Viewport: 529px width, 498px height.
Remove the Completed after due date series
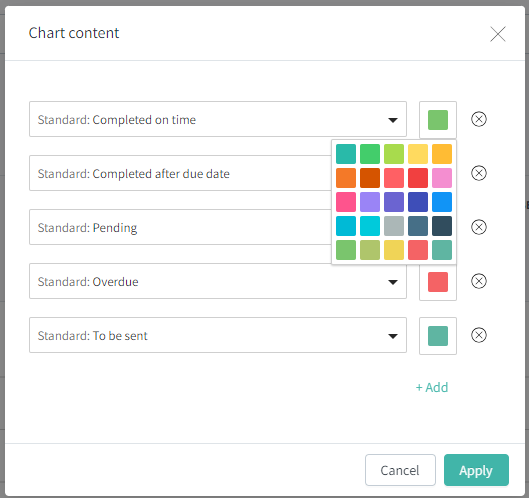[478, 173]
